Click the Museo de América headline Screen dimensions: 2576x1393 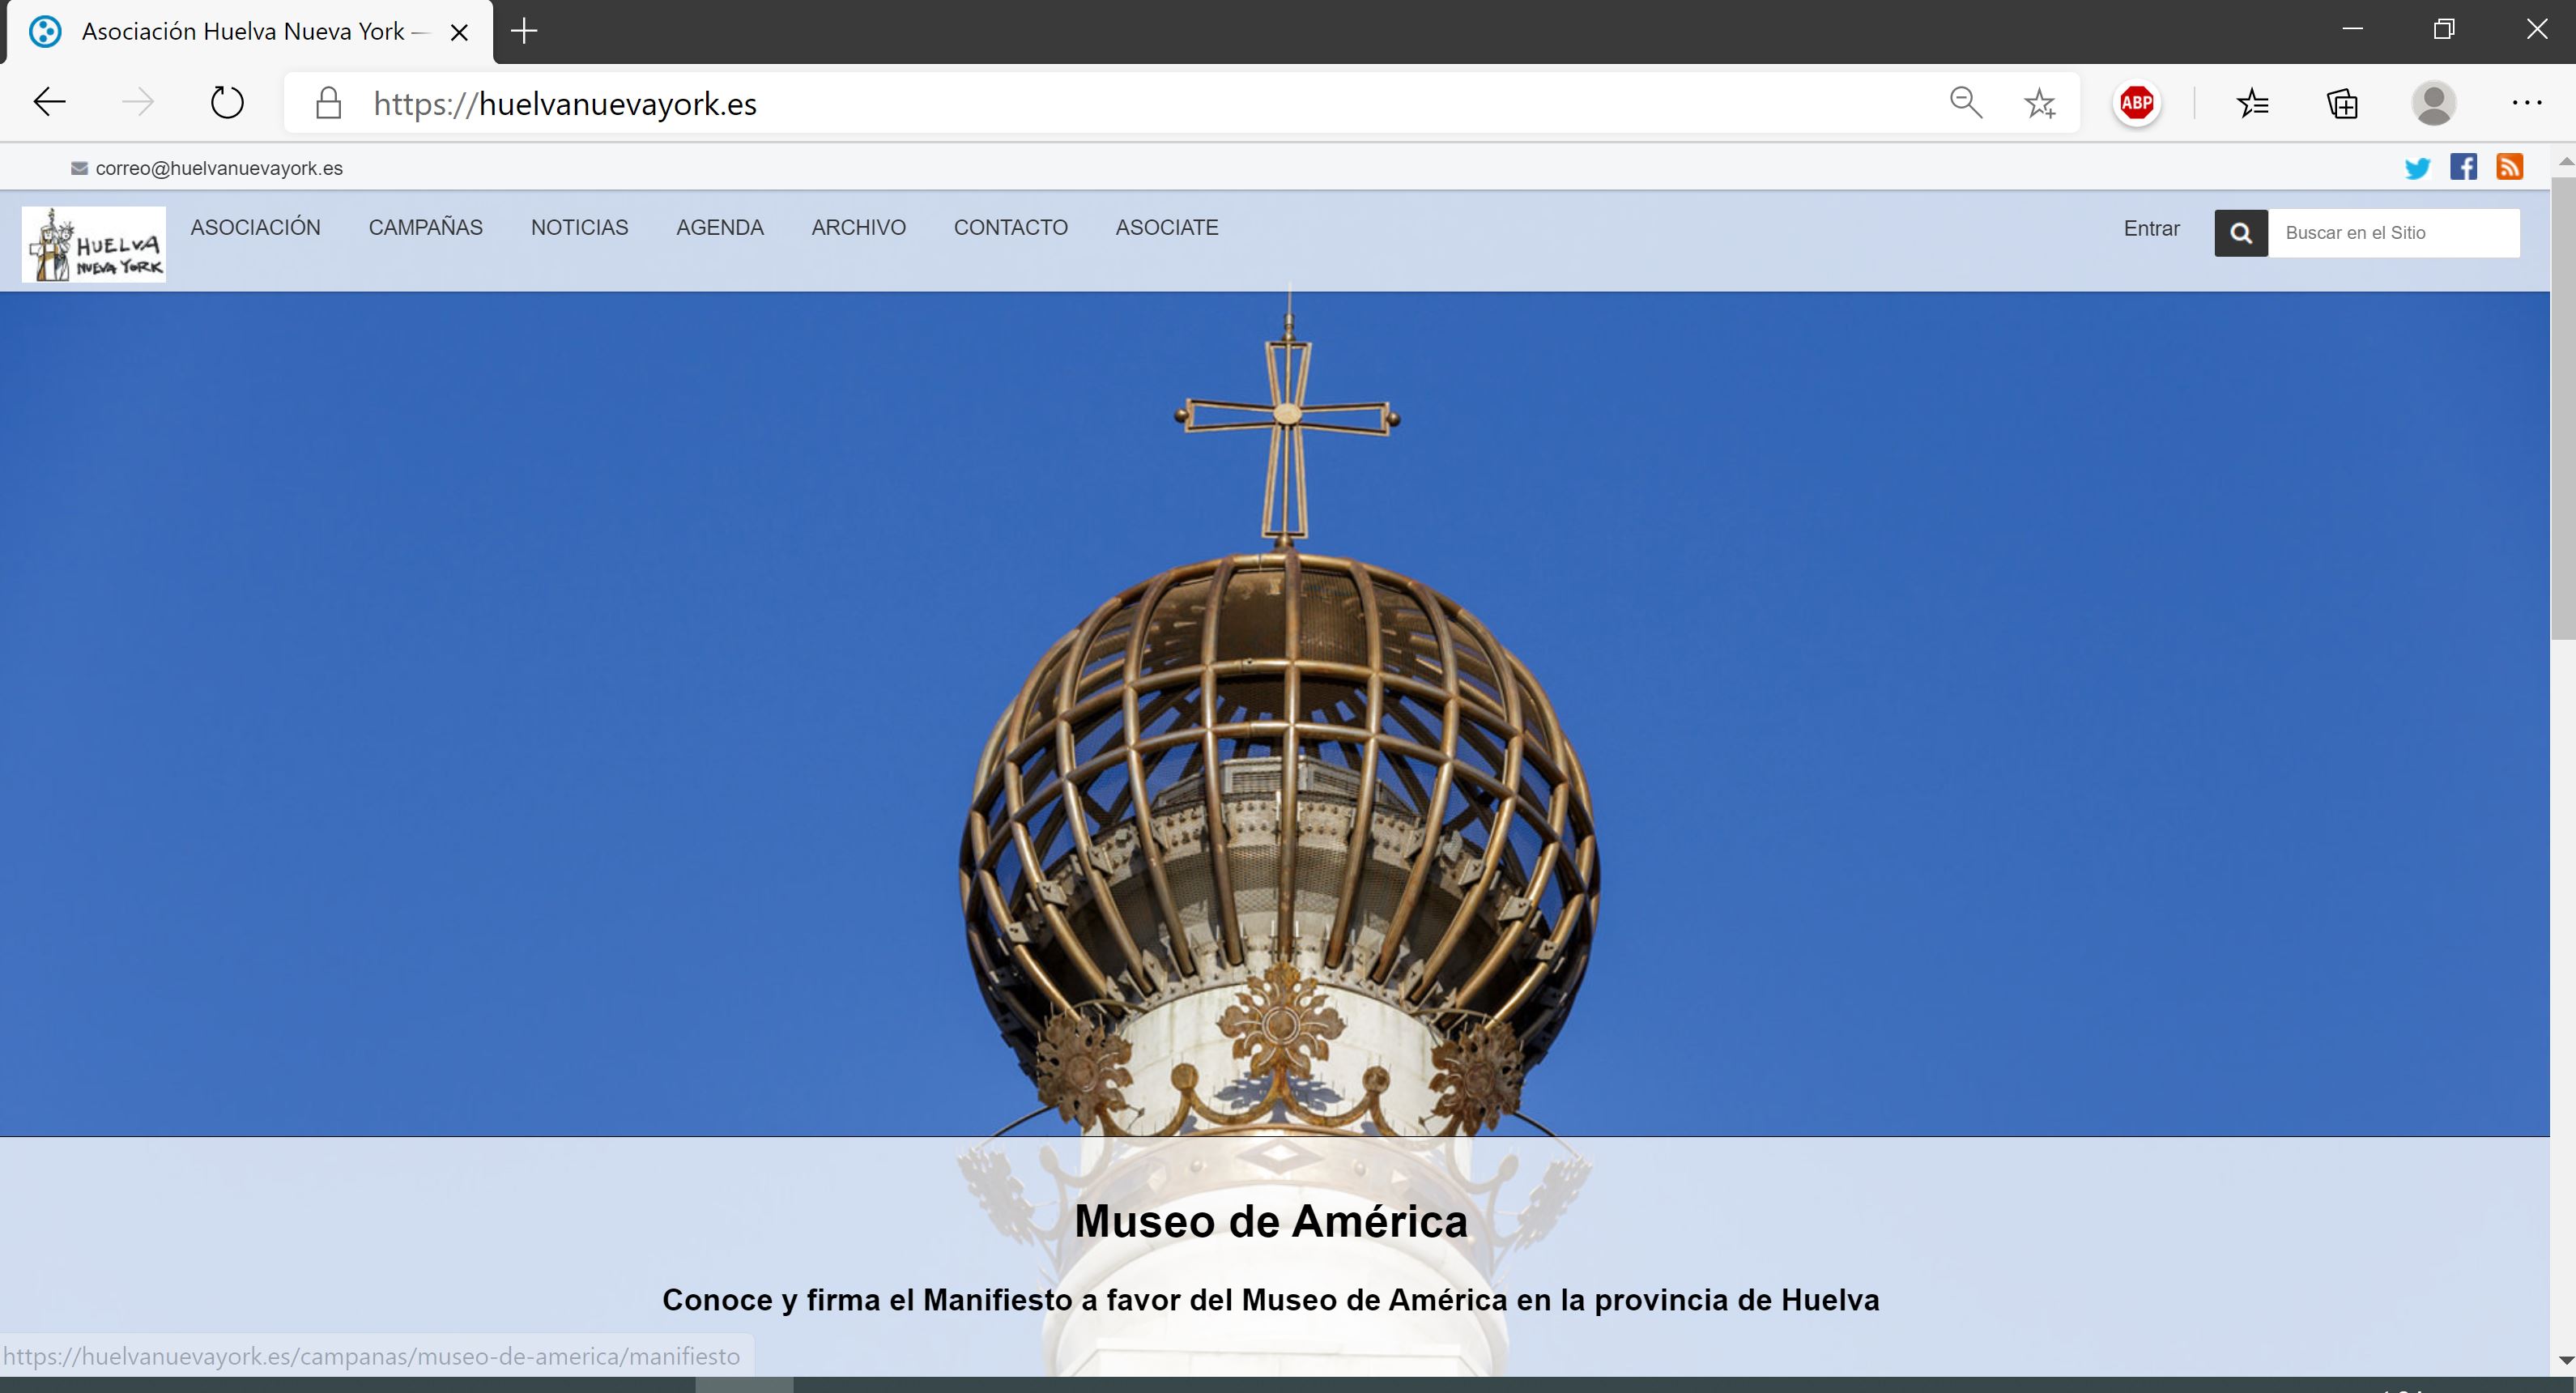click(x=1270, y=1221)
